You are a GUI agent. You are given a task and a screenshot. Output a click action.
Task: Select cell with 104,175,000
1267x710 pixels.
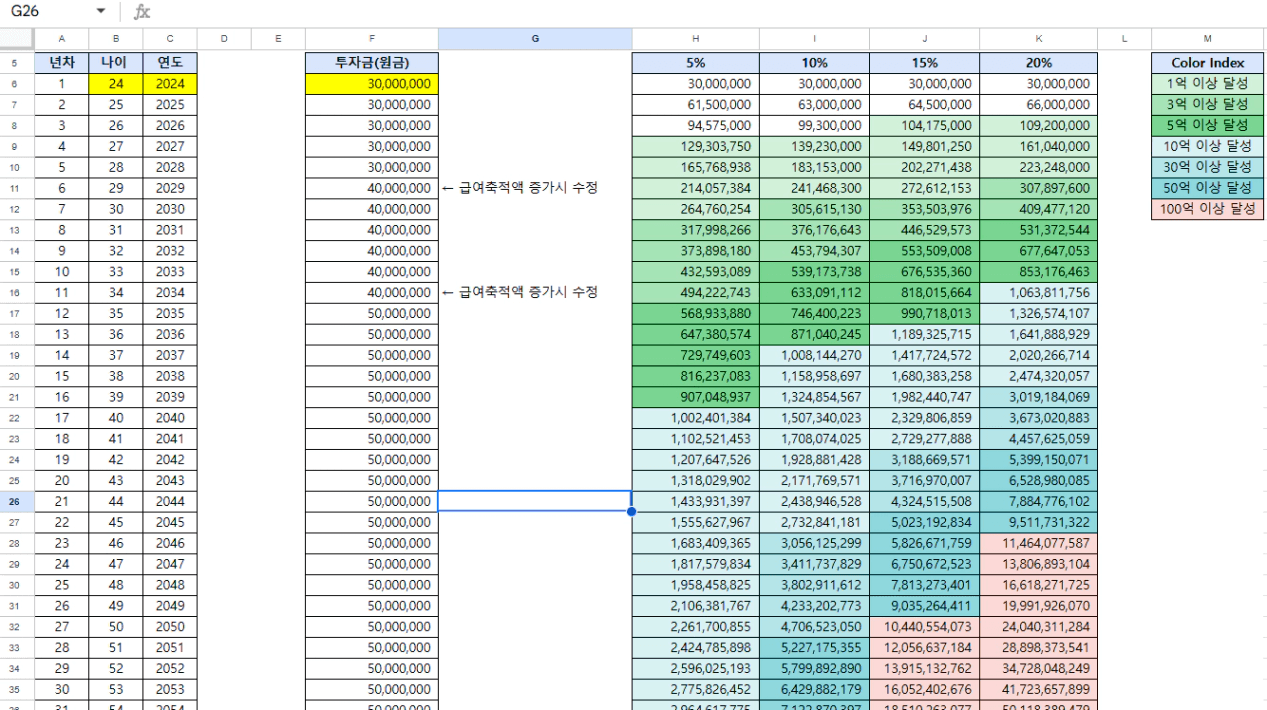point(925,126)
